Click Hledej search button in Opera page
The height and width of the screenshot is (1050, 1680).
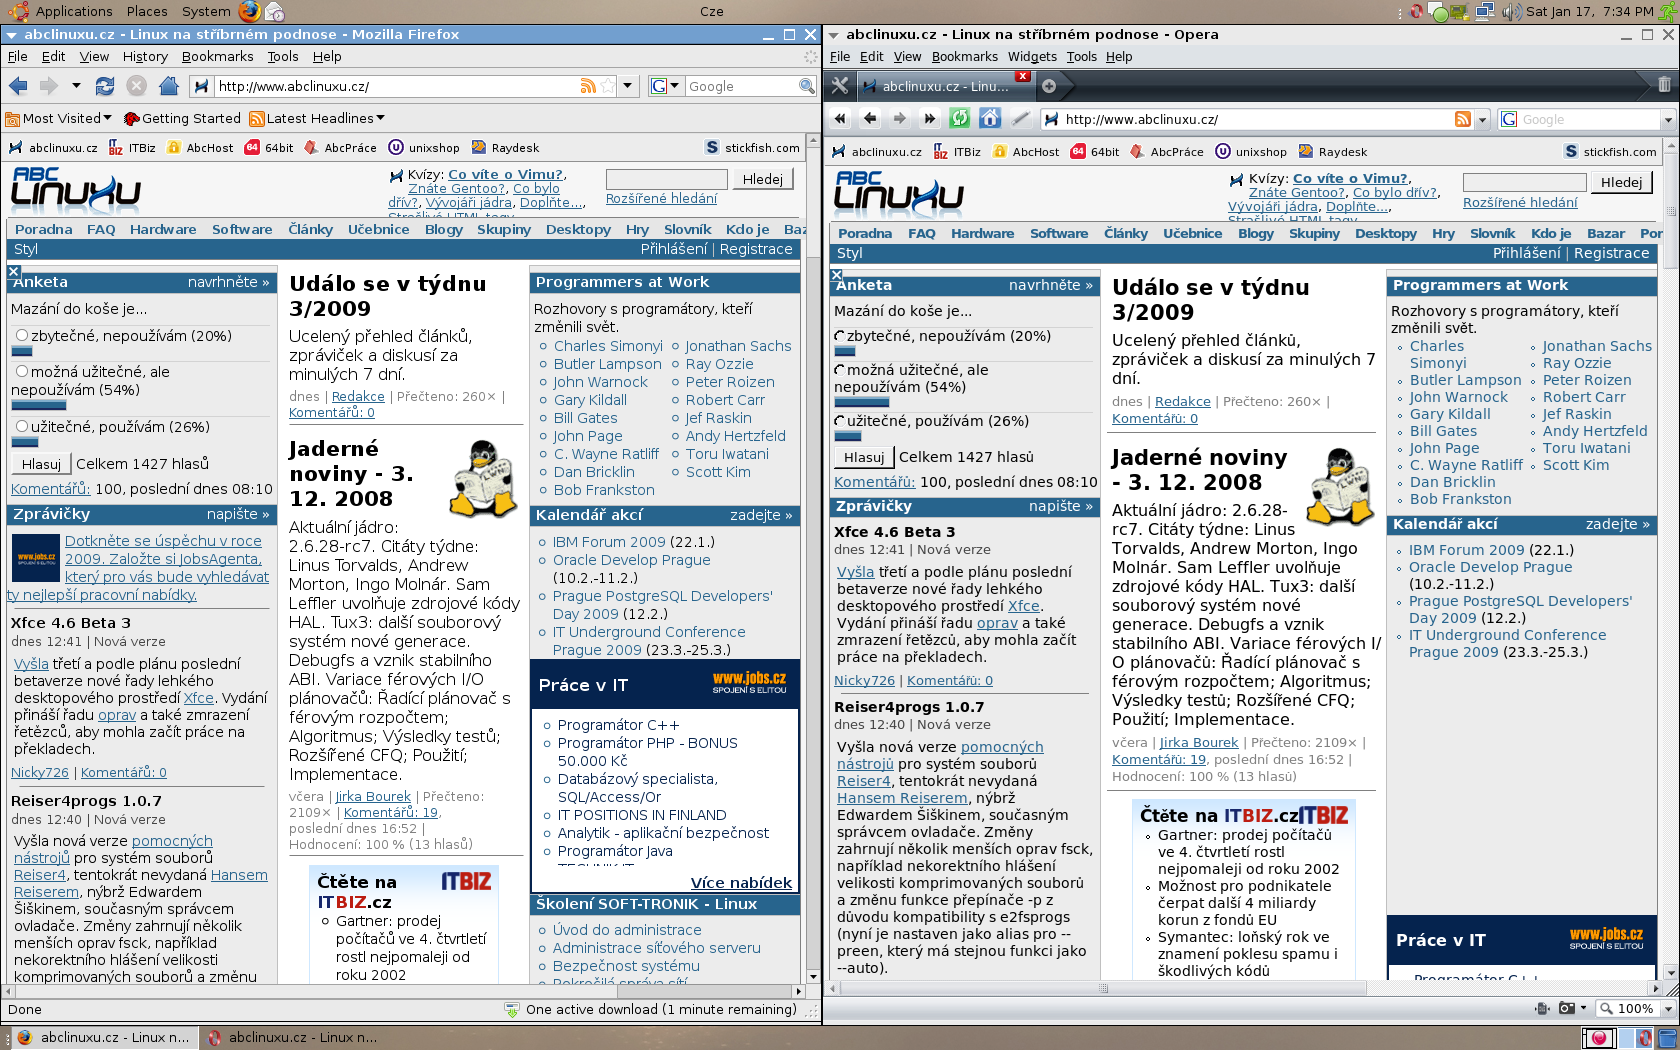click(x=1621, y=182)
